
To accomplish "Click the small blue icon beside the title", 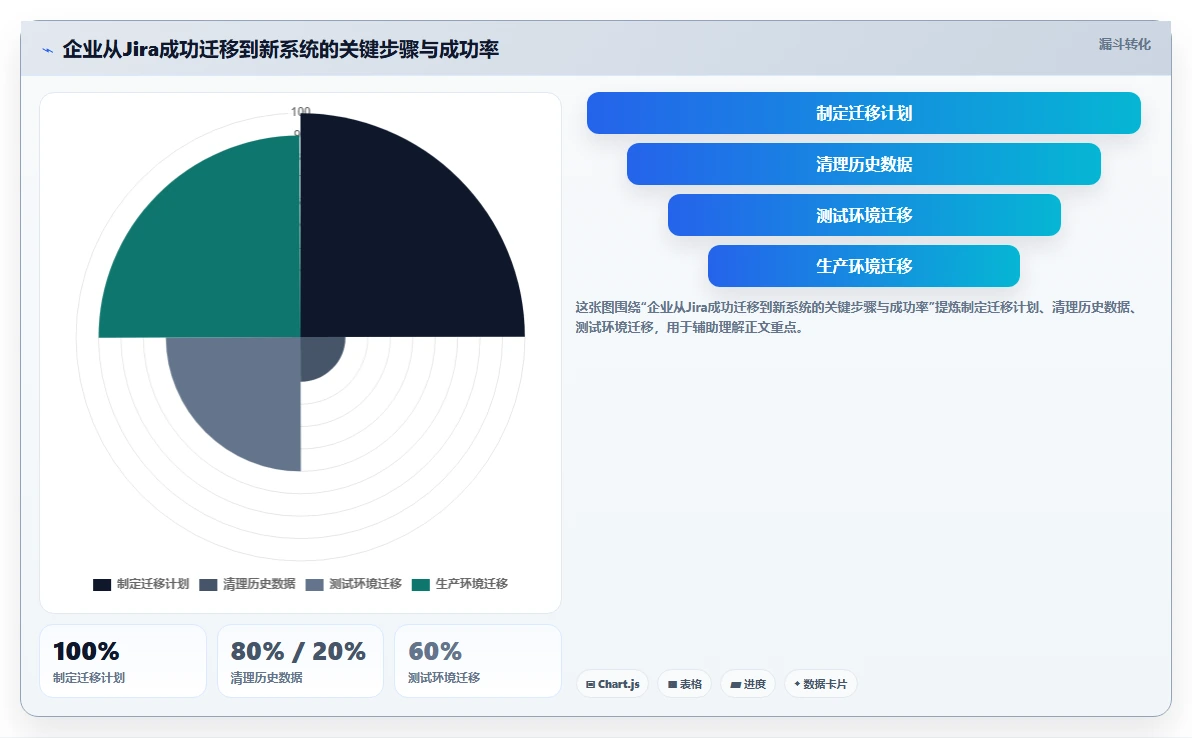I will (48, 50).
